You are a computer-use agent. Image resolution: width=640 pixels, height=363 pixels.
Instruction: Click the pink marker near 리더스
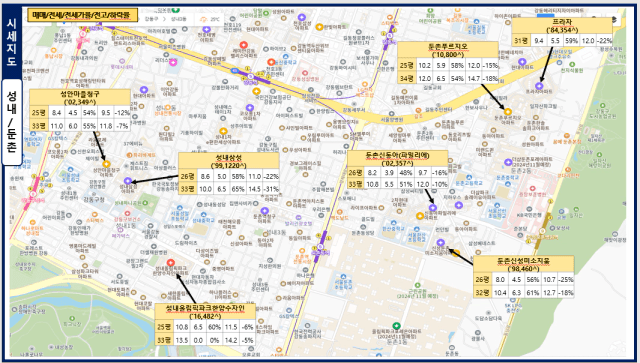point(173,62)
